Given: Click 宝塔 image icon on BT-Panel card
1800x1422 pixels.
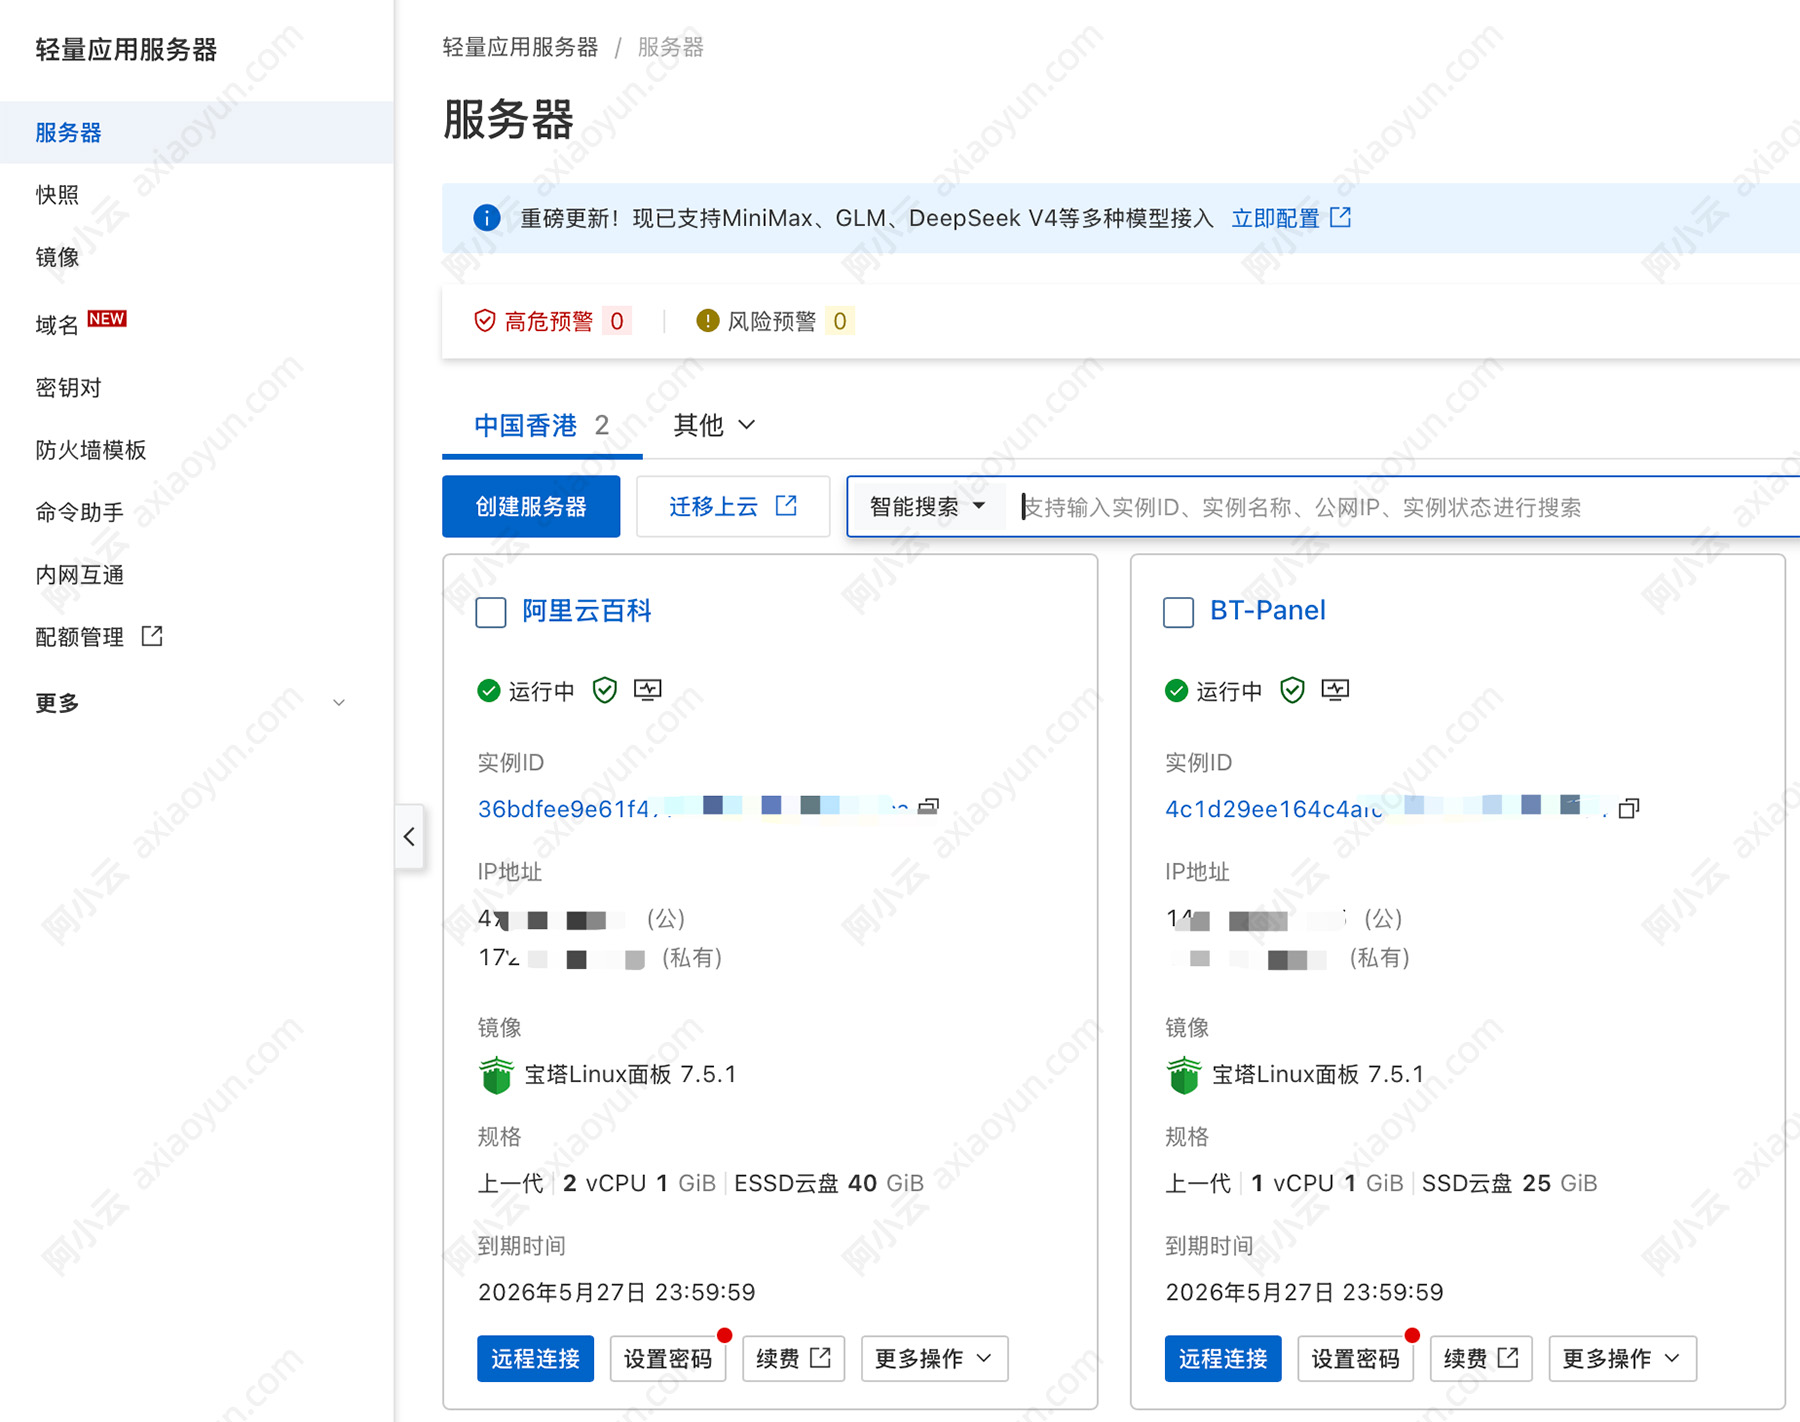Looking at the screenshot, I should point(1184,1075).
